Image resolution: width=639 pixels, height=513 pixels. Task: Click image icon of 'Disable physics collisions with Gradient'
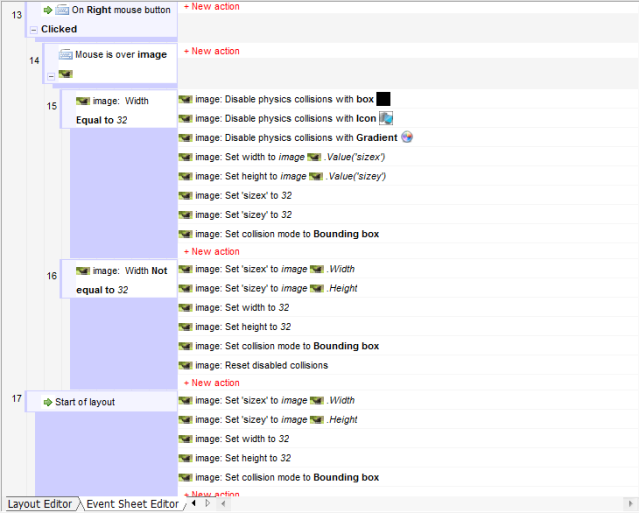(x=185, y=138)
